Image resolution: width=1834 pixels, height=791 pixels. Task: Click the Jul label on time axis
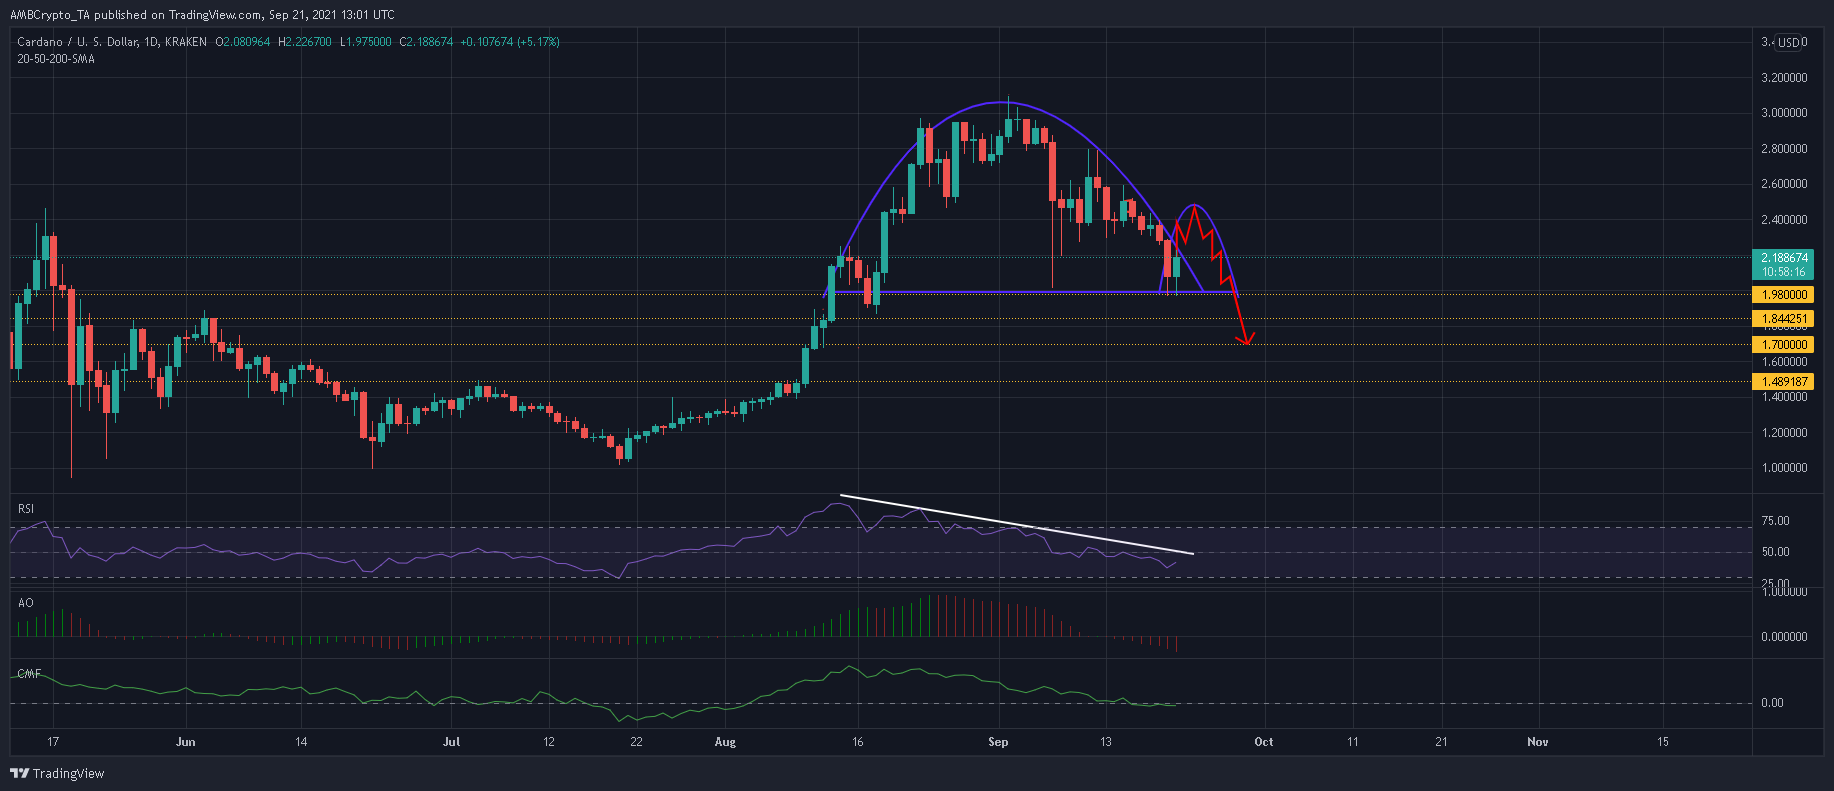coord(451,742)
